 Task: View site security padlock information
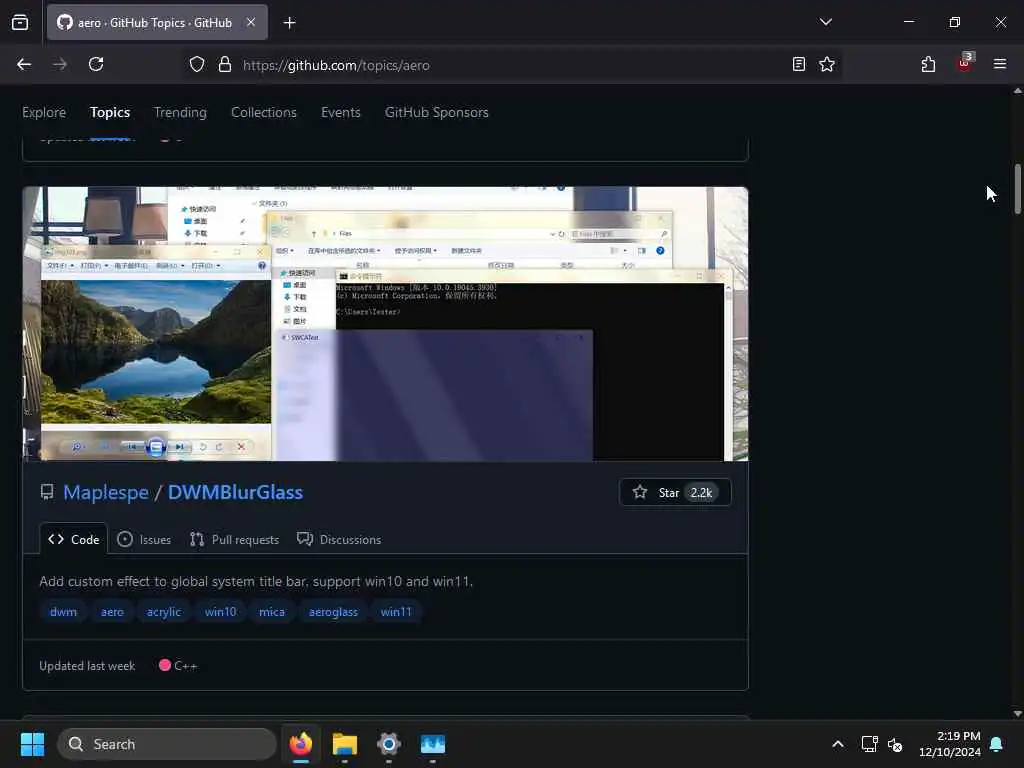pos(225,65)
